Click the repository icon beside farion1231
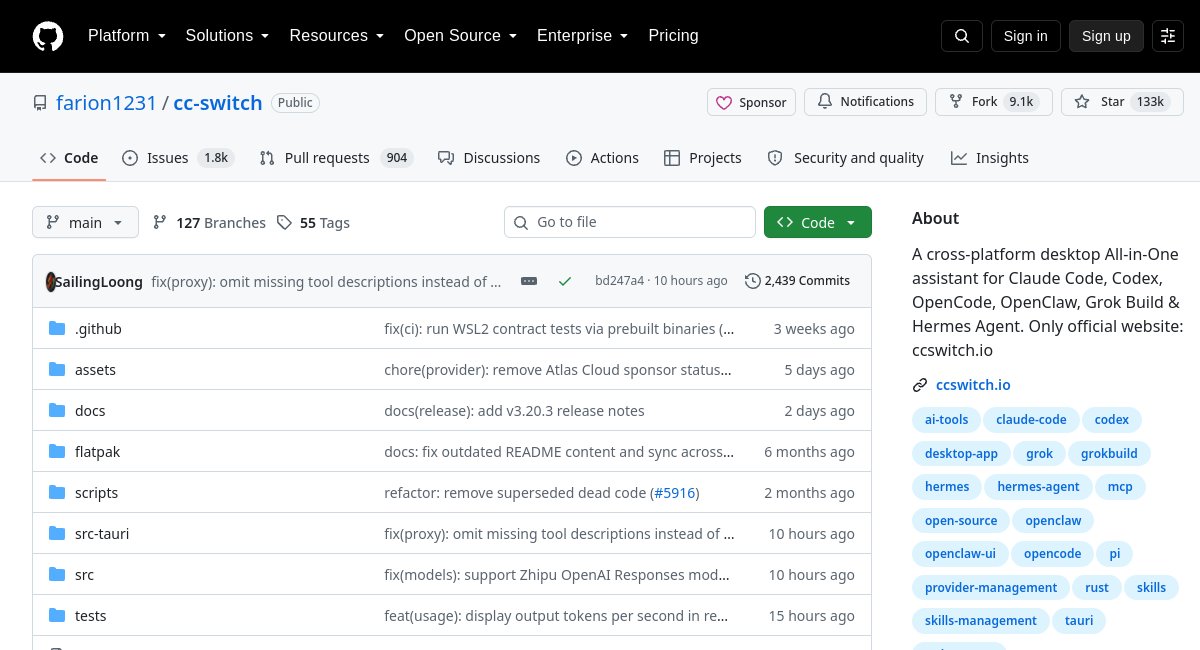The image size is (1200, 650). pos(40,103)
